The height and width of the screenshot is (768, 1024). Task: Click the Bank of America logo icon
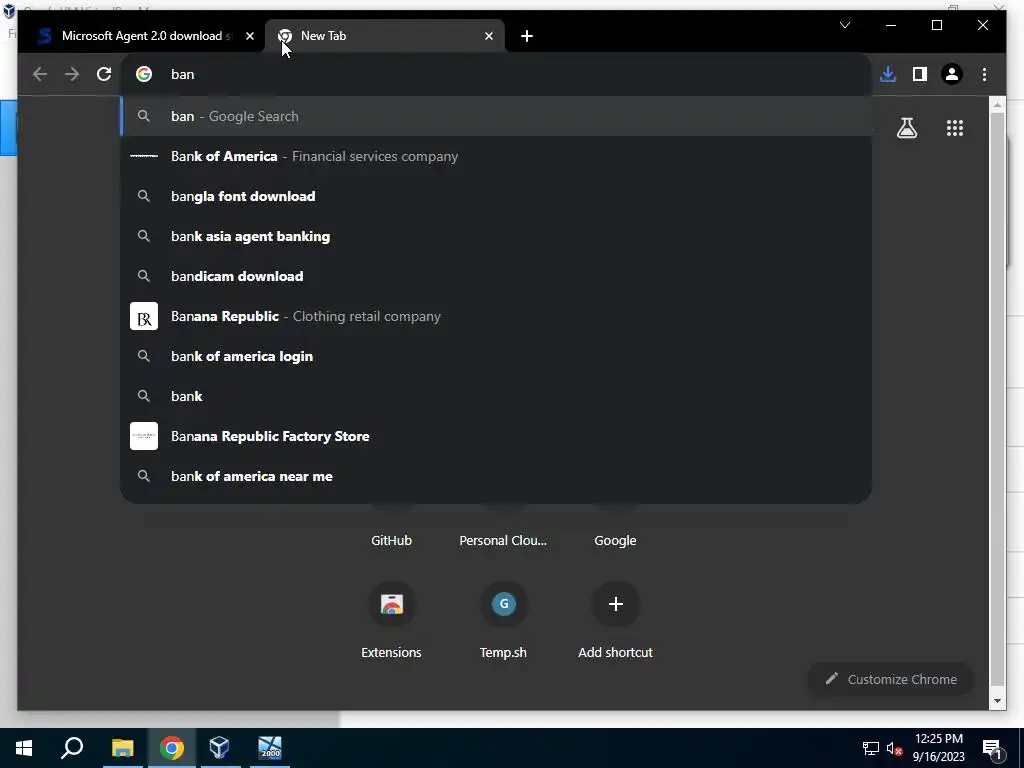coord(144,156)
